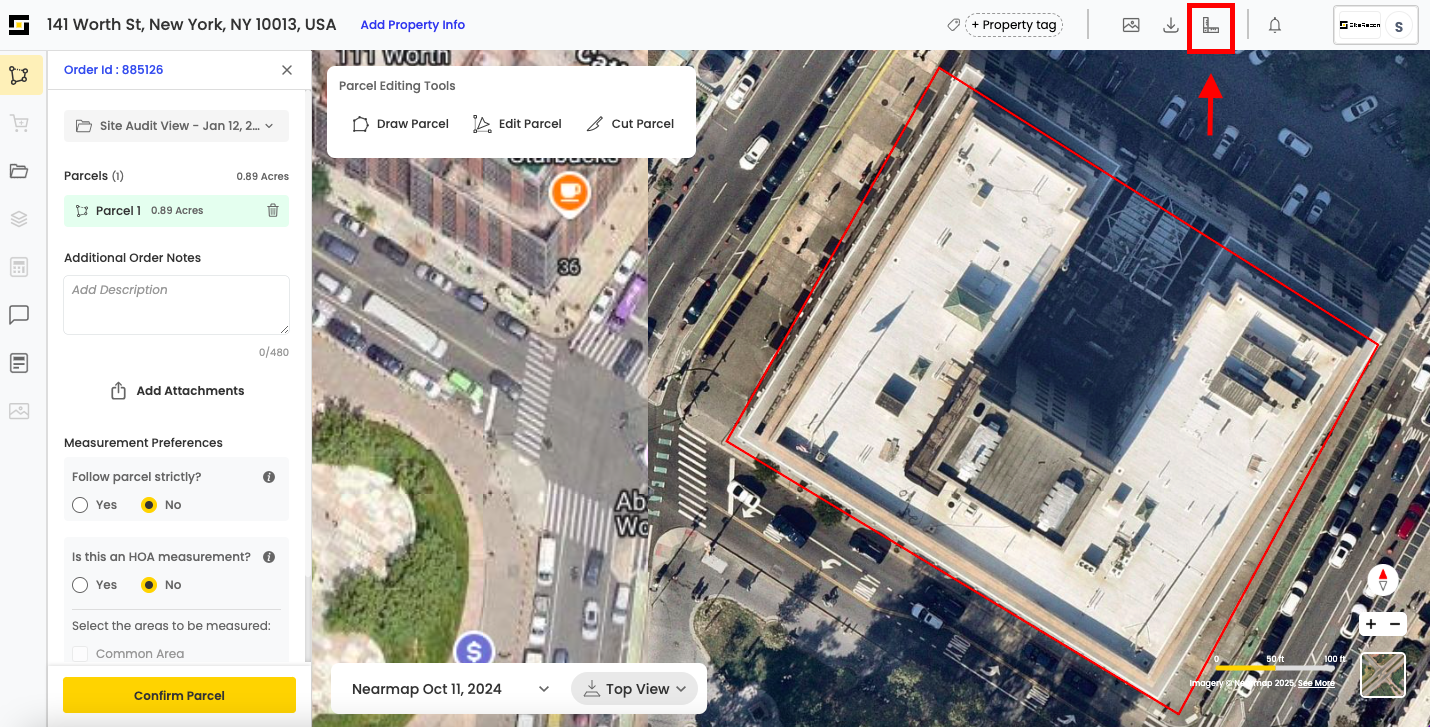Open the calculator icon in sidebar

click(18, 267)
